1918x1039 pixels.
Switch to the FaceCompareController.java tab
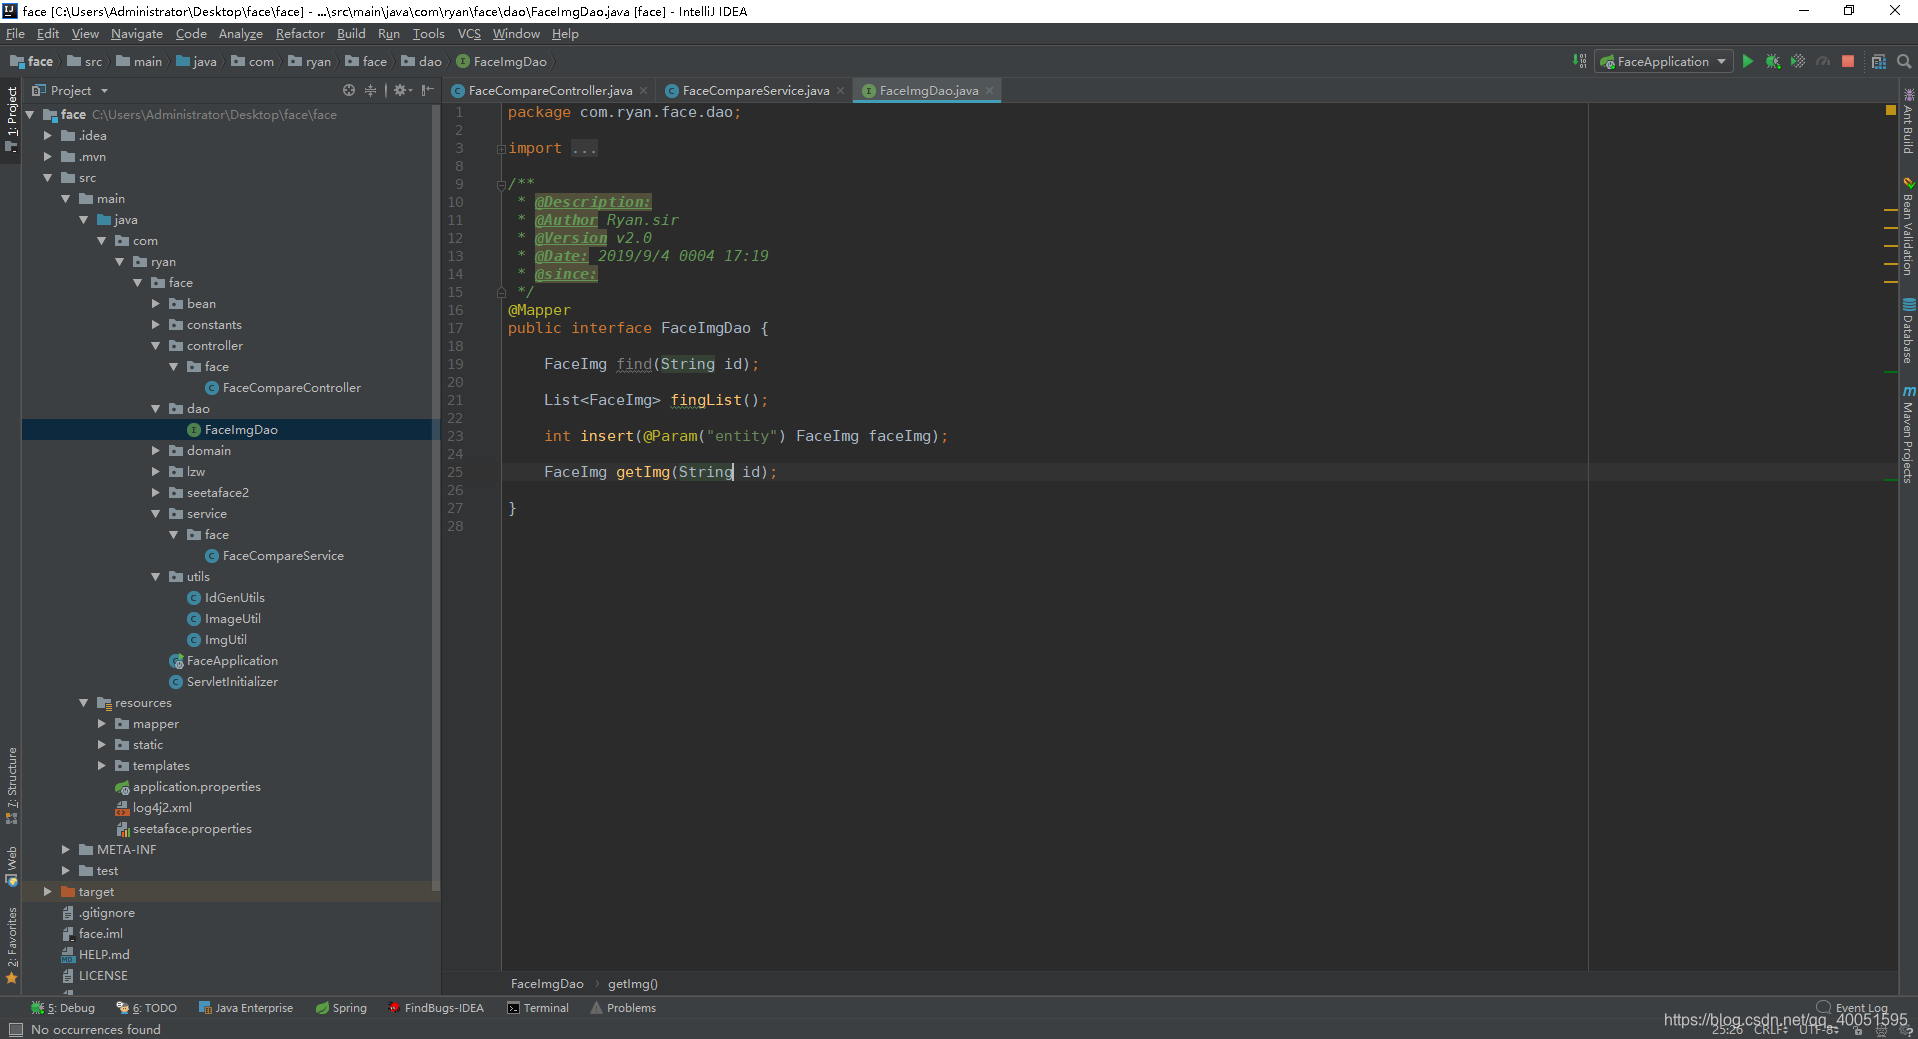[x=550, y=91]
